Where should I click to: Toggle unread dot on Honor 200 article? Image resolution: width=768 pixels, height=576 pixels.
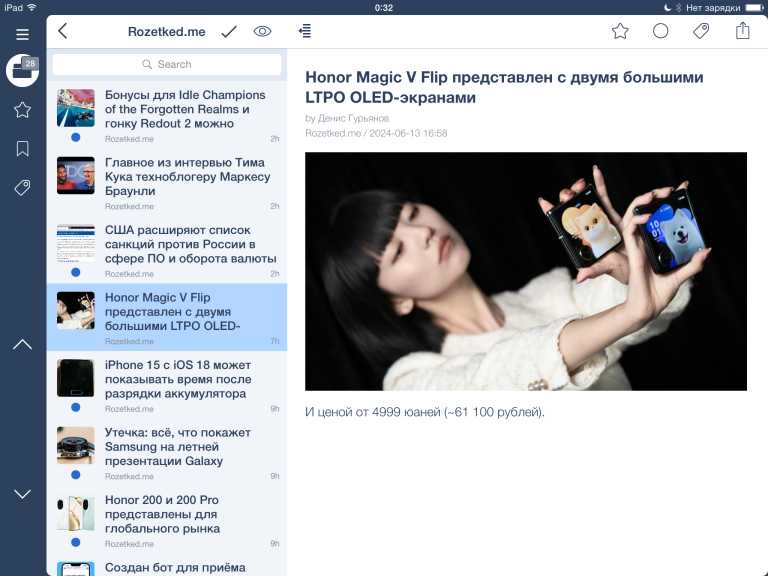[x=75, y=542]
